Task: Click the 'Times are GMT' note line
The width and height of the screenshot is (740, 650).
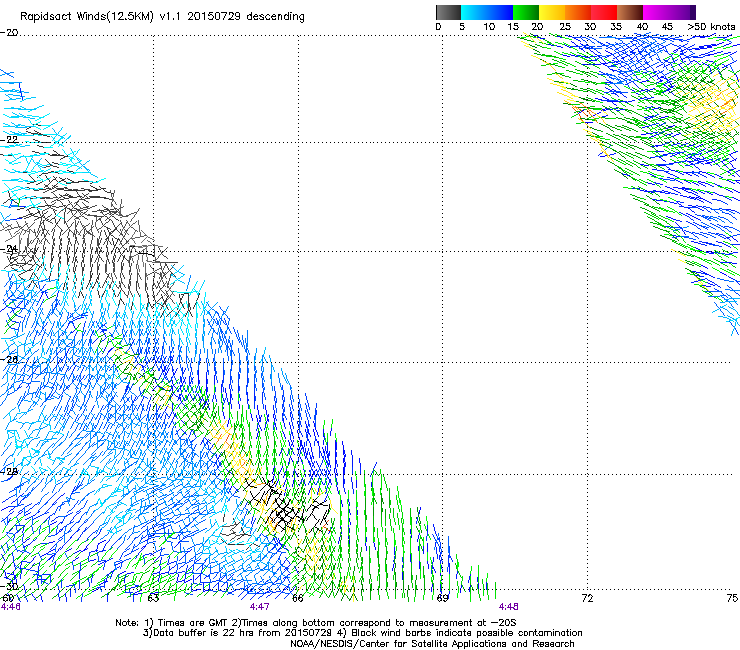Action: point(316,623)
